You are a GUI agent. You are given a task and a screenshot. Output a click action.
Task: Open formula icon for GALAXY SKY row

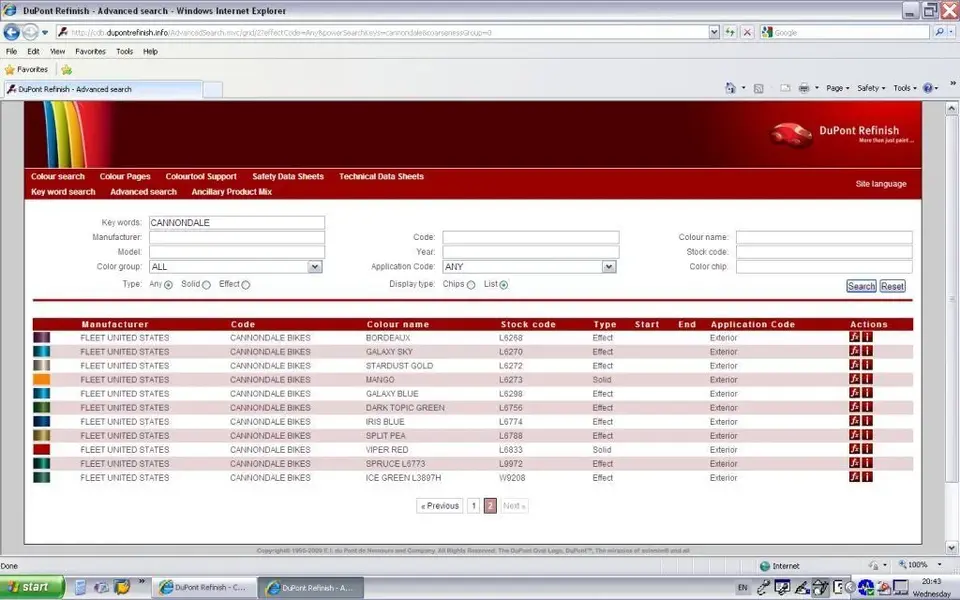[x=855, y=351]
